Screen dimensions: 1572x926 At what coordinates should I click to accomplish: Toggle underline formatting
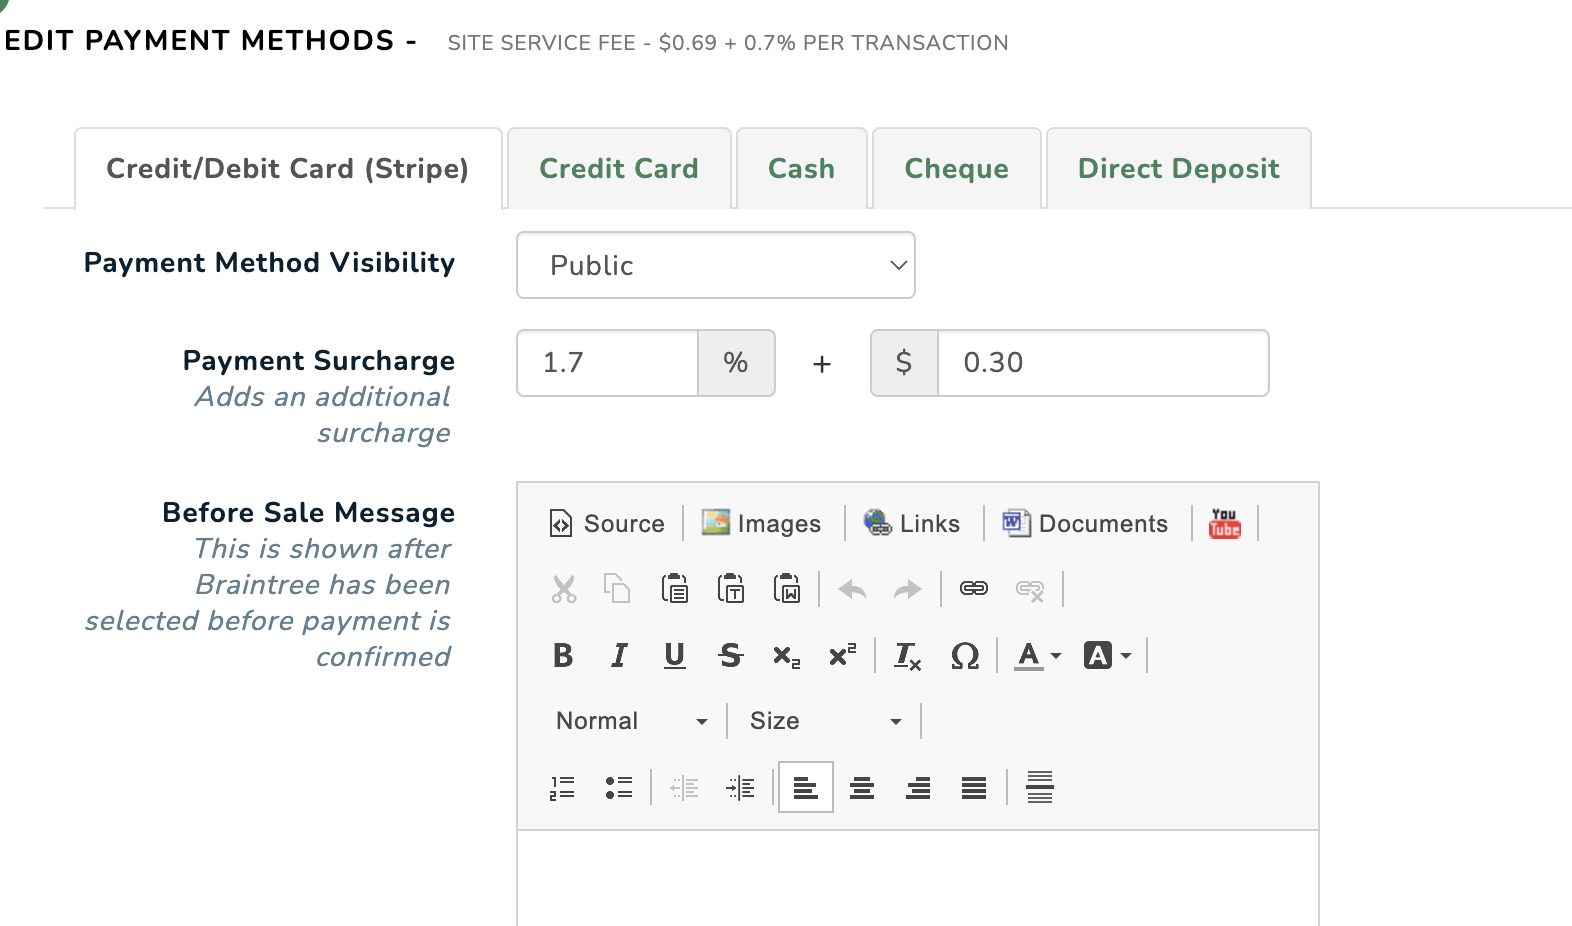pos(675,656)
